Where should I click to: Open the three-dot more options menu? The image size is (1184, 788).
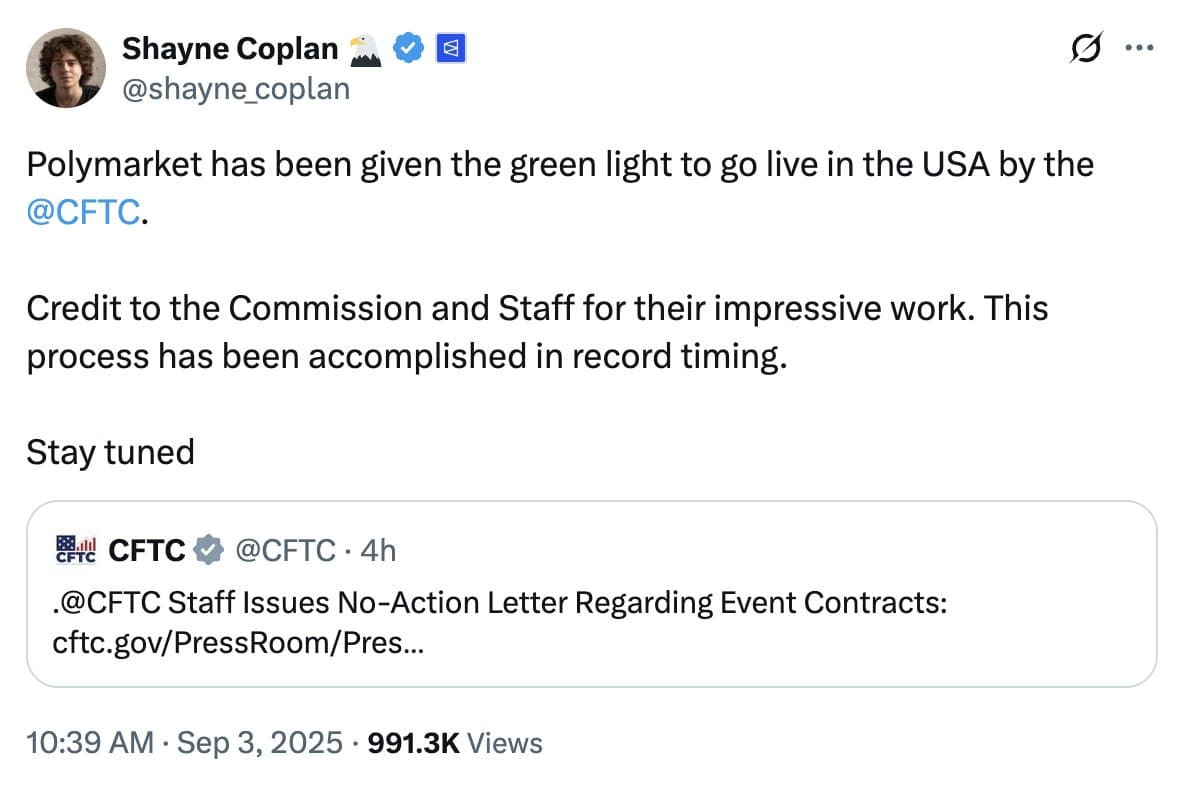1139,47
